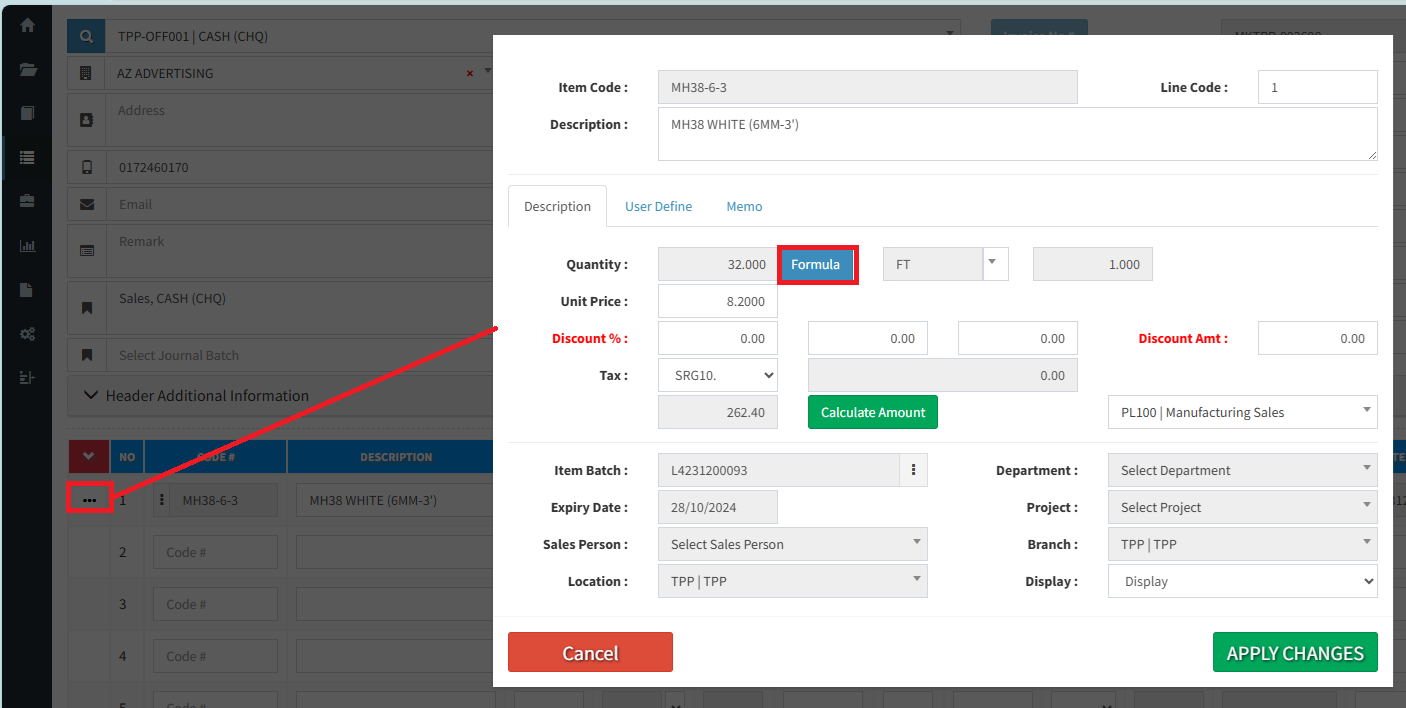
Task: Open the Display dropdown
Action: tap(1242, 581)
